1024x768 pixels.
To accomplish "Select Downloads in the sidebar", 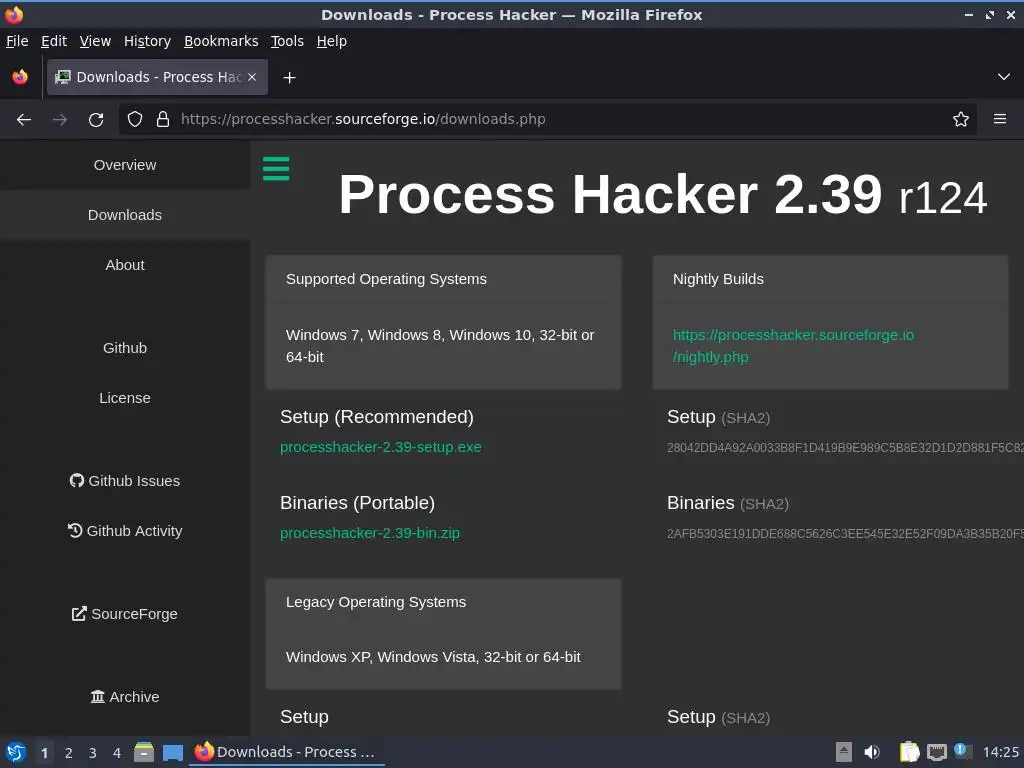I will point(125,215).
